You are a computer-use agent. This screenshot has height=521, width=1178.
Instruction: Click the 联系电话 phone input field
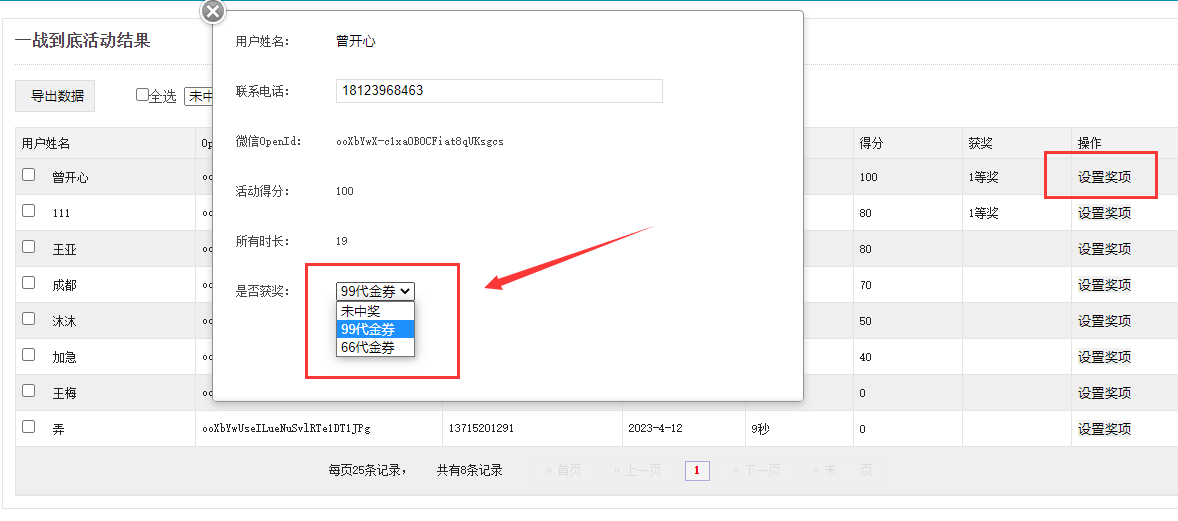pyautogui.click(x=499, y=91)
